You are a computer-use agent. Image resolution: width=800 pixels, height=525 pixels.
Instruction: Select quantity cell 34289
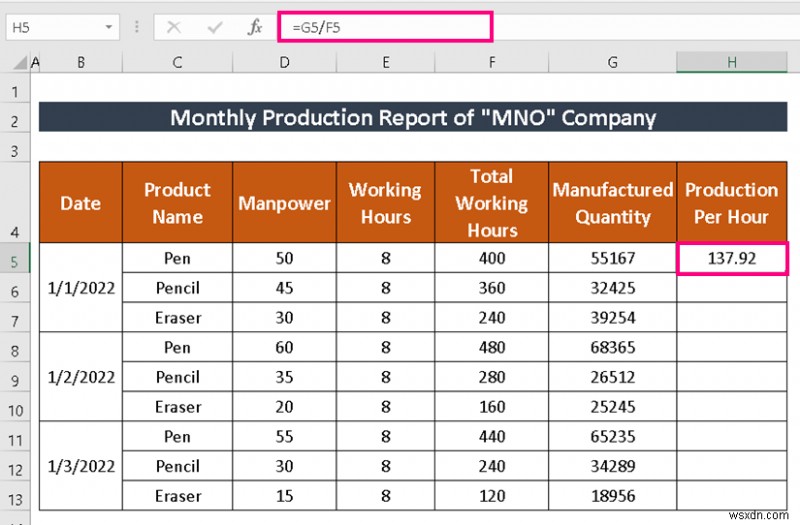tap(613, 466)
